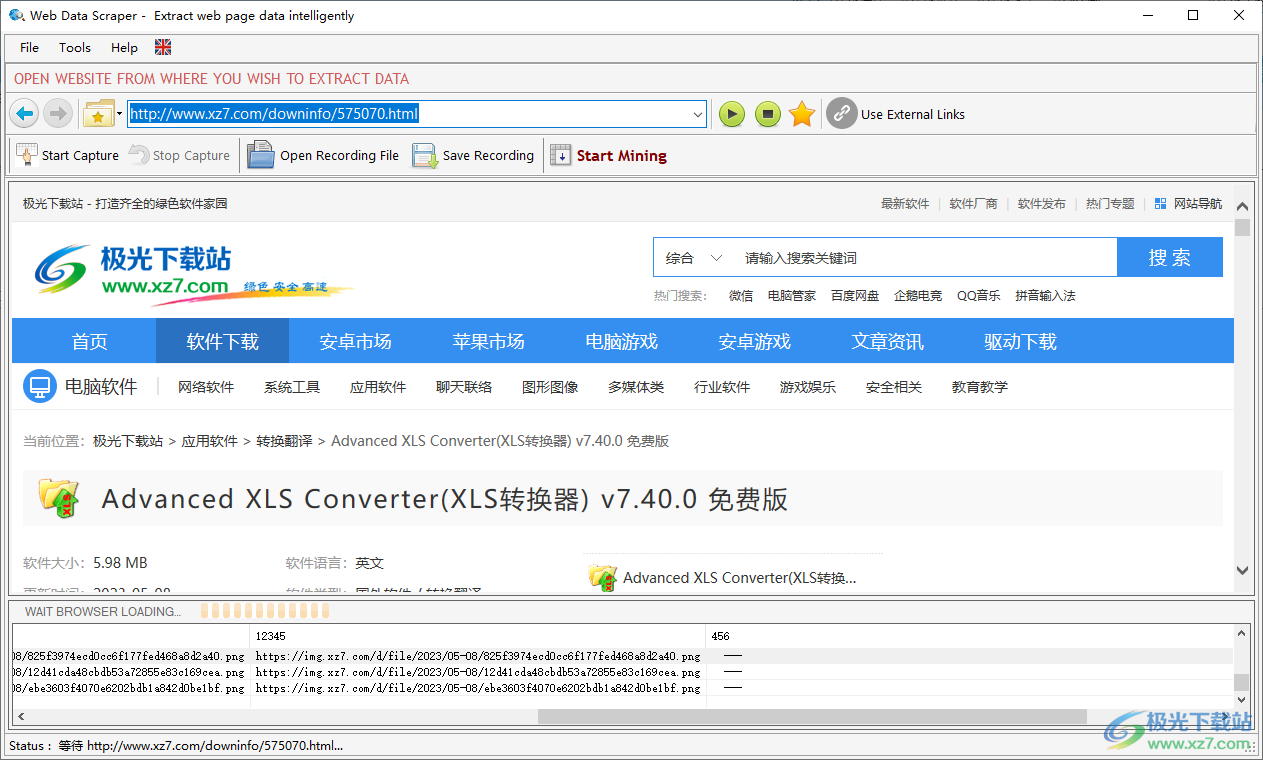Click the 图形图像 category link

(550, 387)
